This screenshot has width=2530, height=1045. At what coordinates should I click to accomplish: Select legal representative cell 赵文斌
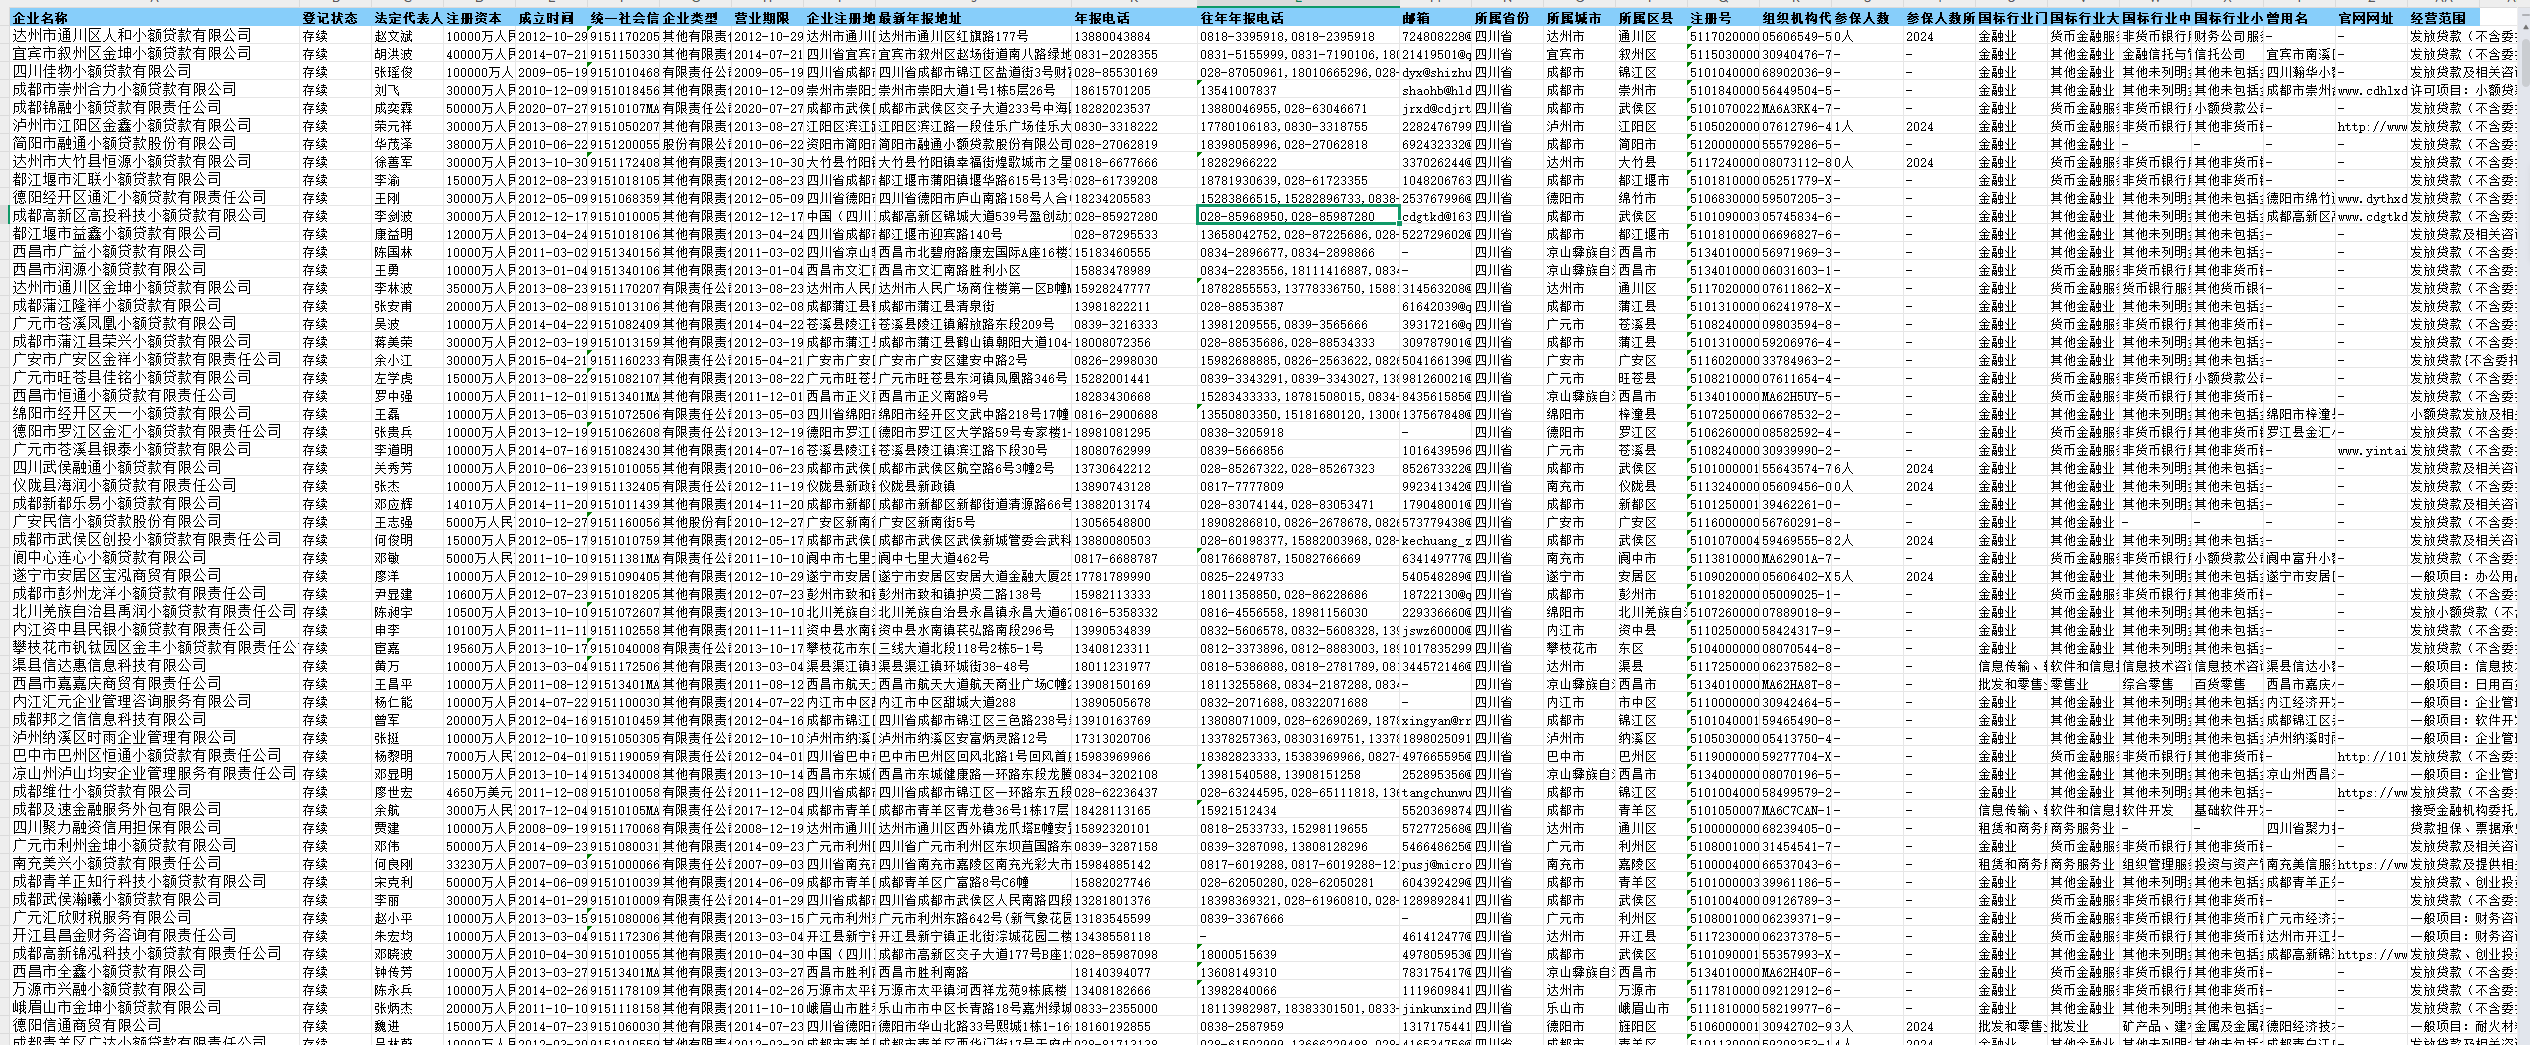pyautogui.click(x=392, y=36)
